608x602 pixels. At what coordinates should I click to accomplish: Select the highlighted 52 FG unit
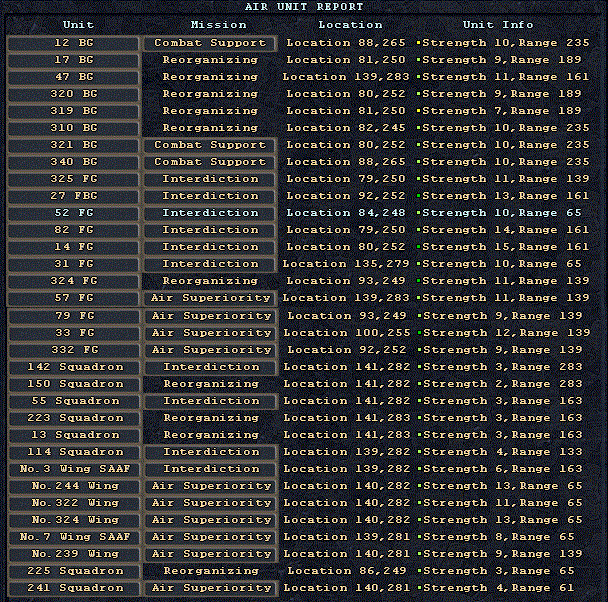73,214
